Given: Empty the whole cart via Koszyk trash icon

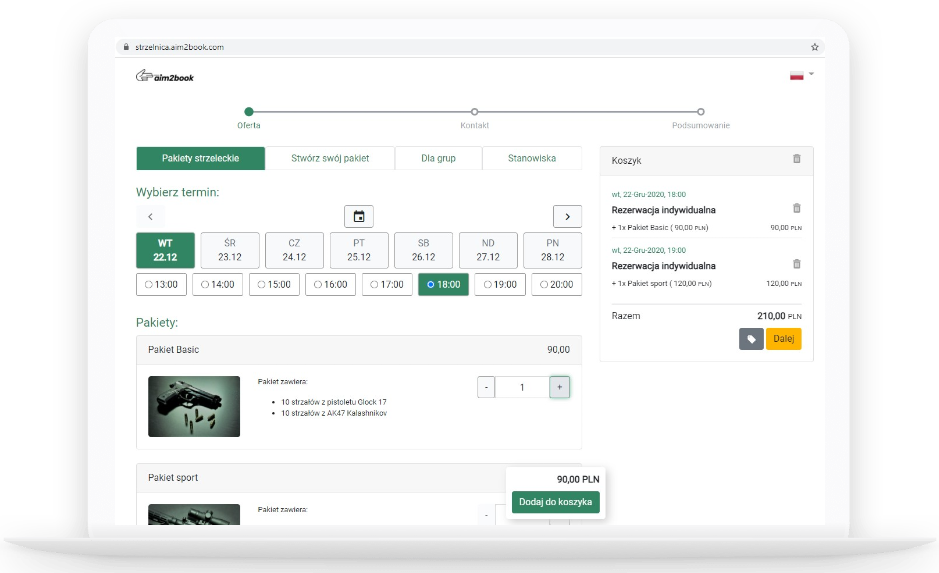Looking at the screenshot, I should pos(796,159).
